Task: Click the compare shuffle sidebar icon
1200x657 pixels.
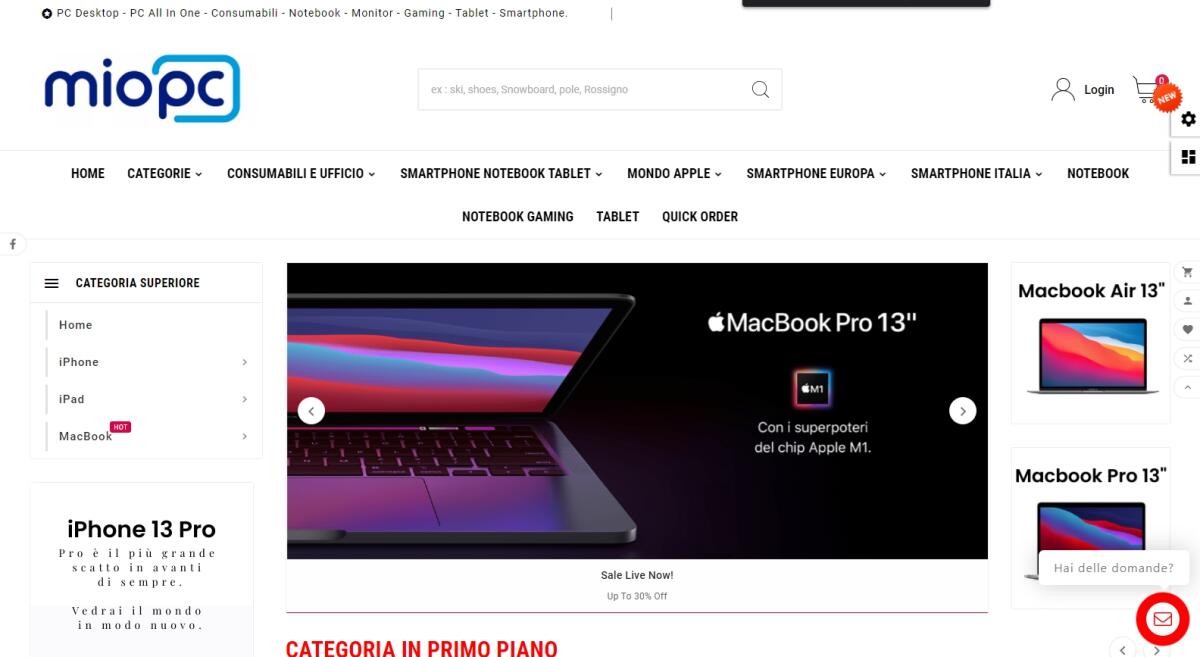Action: click(1188, 358)
